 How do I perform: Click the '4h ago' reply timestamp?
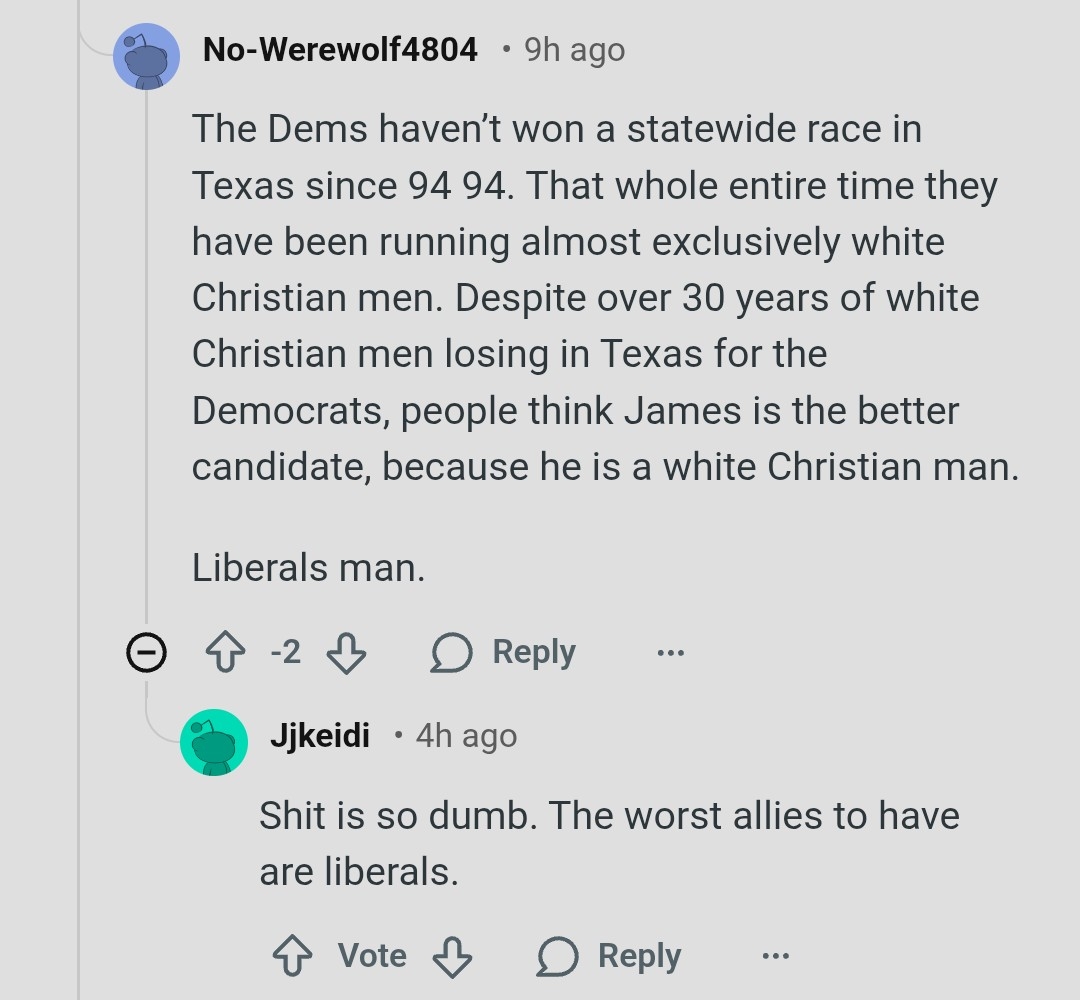[466, 736]
